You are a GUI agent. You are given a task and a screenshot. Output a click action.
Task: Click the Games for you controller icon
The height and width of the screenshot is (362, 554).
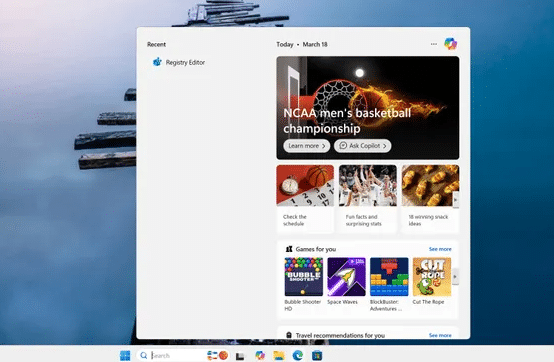click(x=289, y=249)
